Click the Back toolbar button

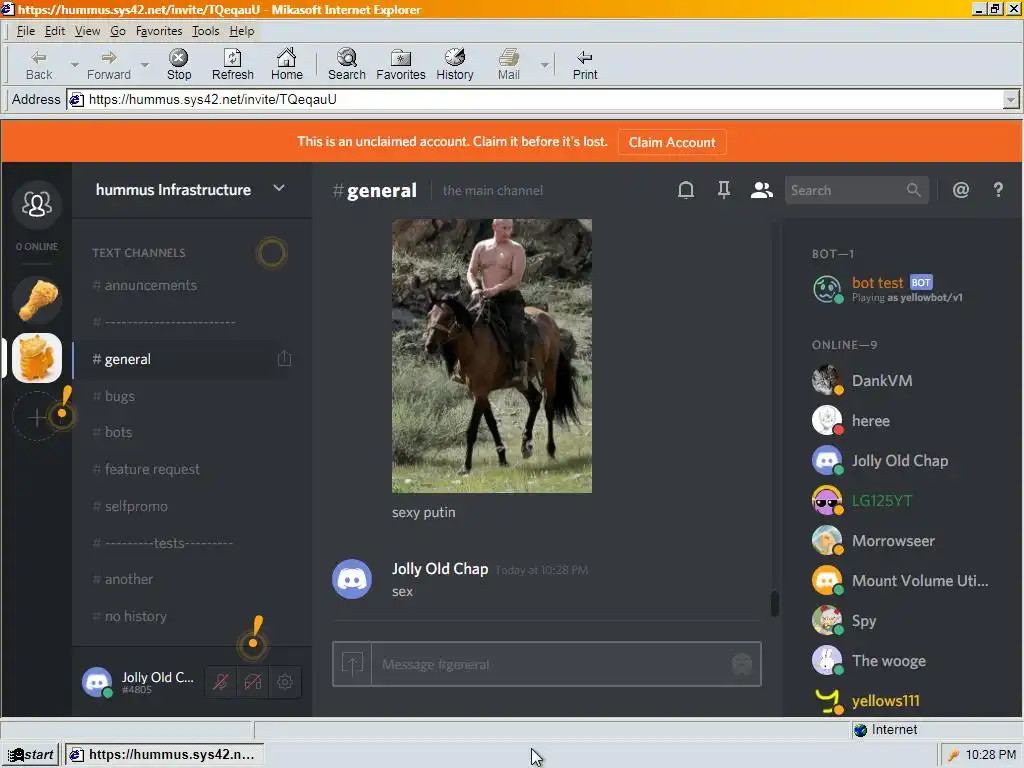tap(39, 65)
